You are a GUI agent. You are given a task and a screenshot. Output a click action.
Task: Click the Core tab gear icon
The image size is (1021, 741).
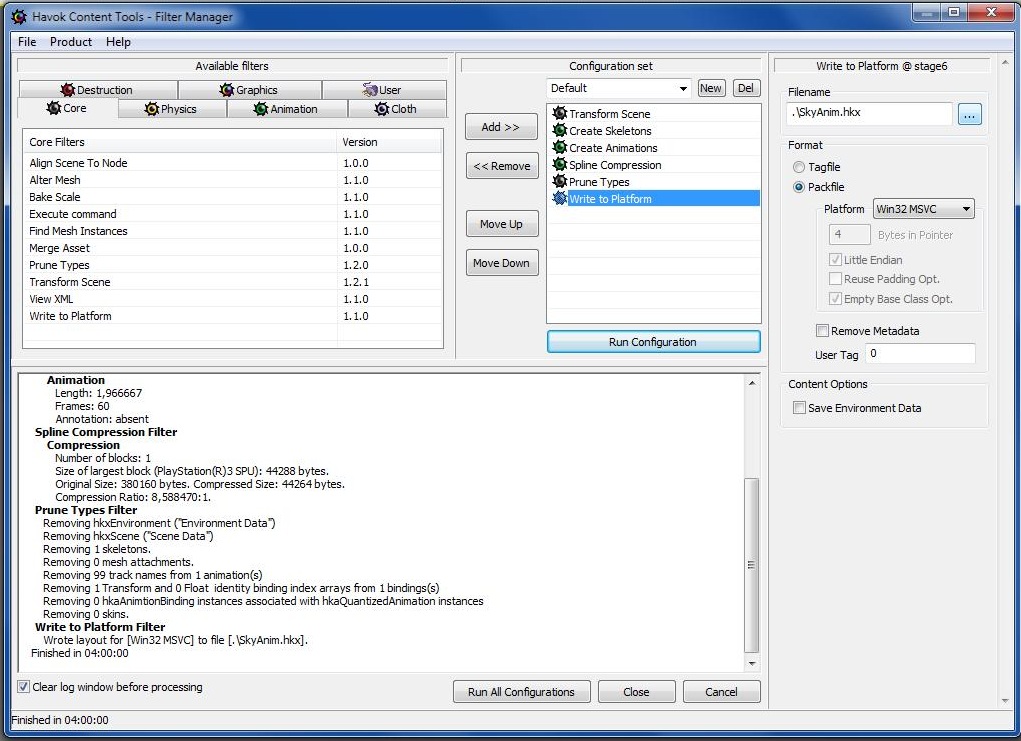(54, 108)
